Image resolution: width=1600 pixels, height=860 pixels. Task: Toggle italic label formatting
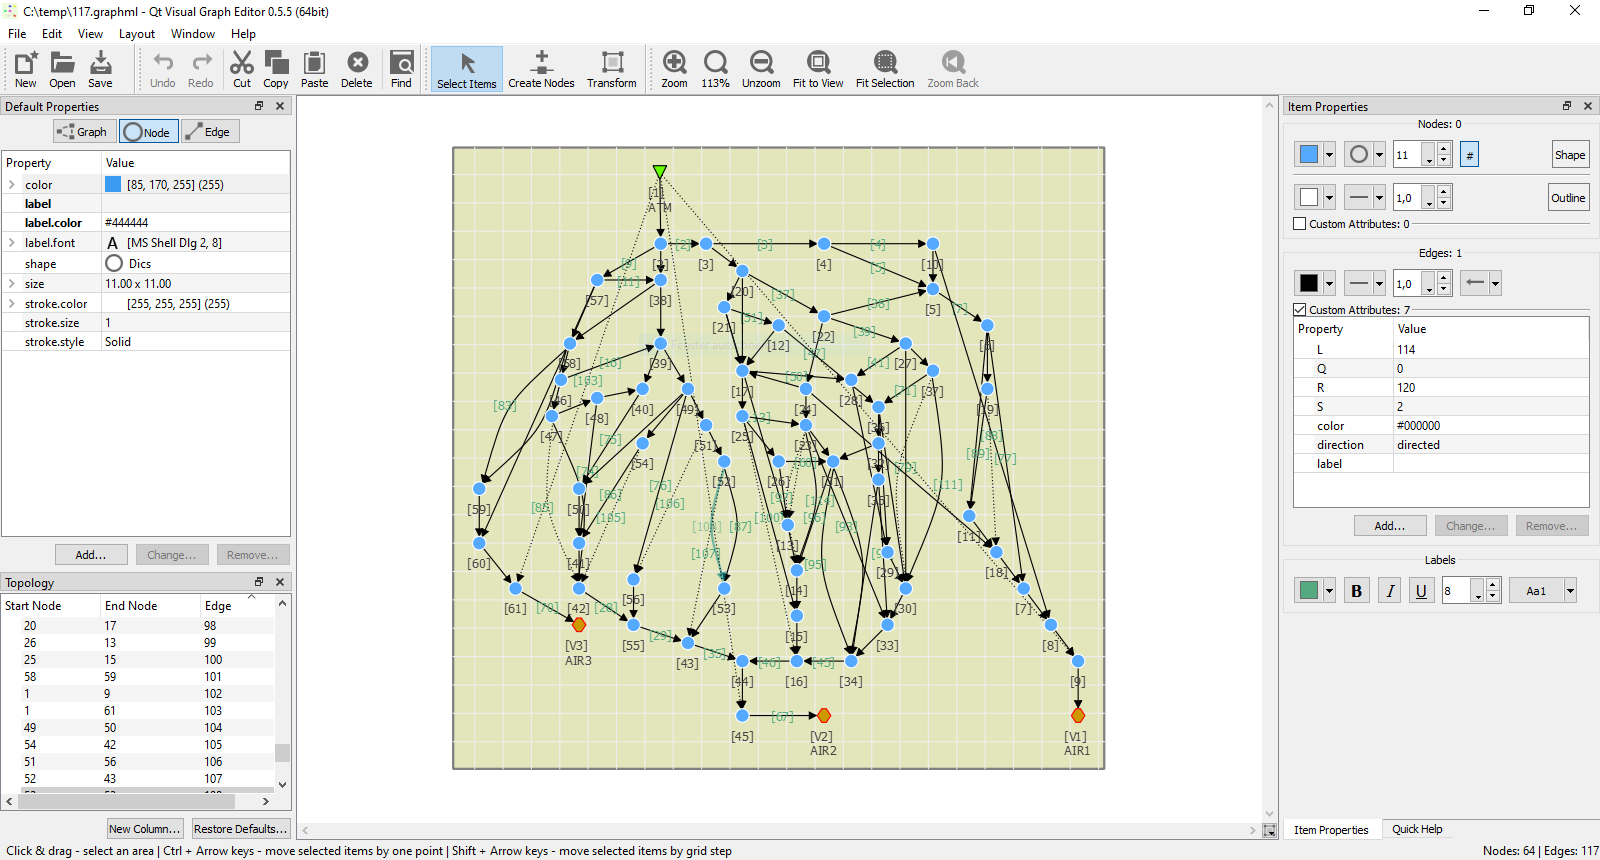1390,591
